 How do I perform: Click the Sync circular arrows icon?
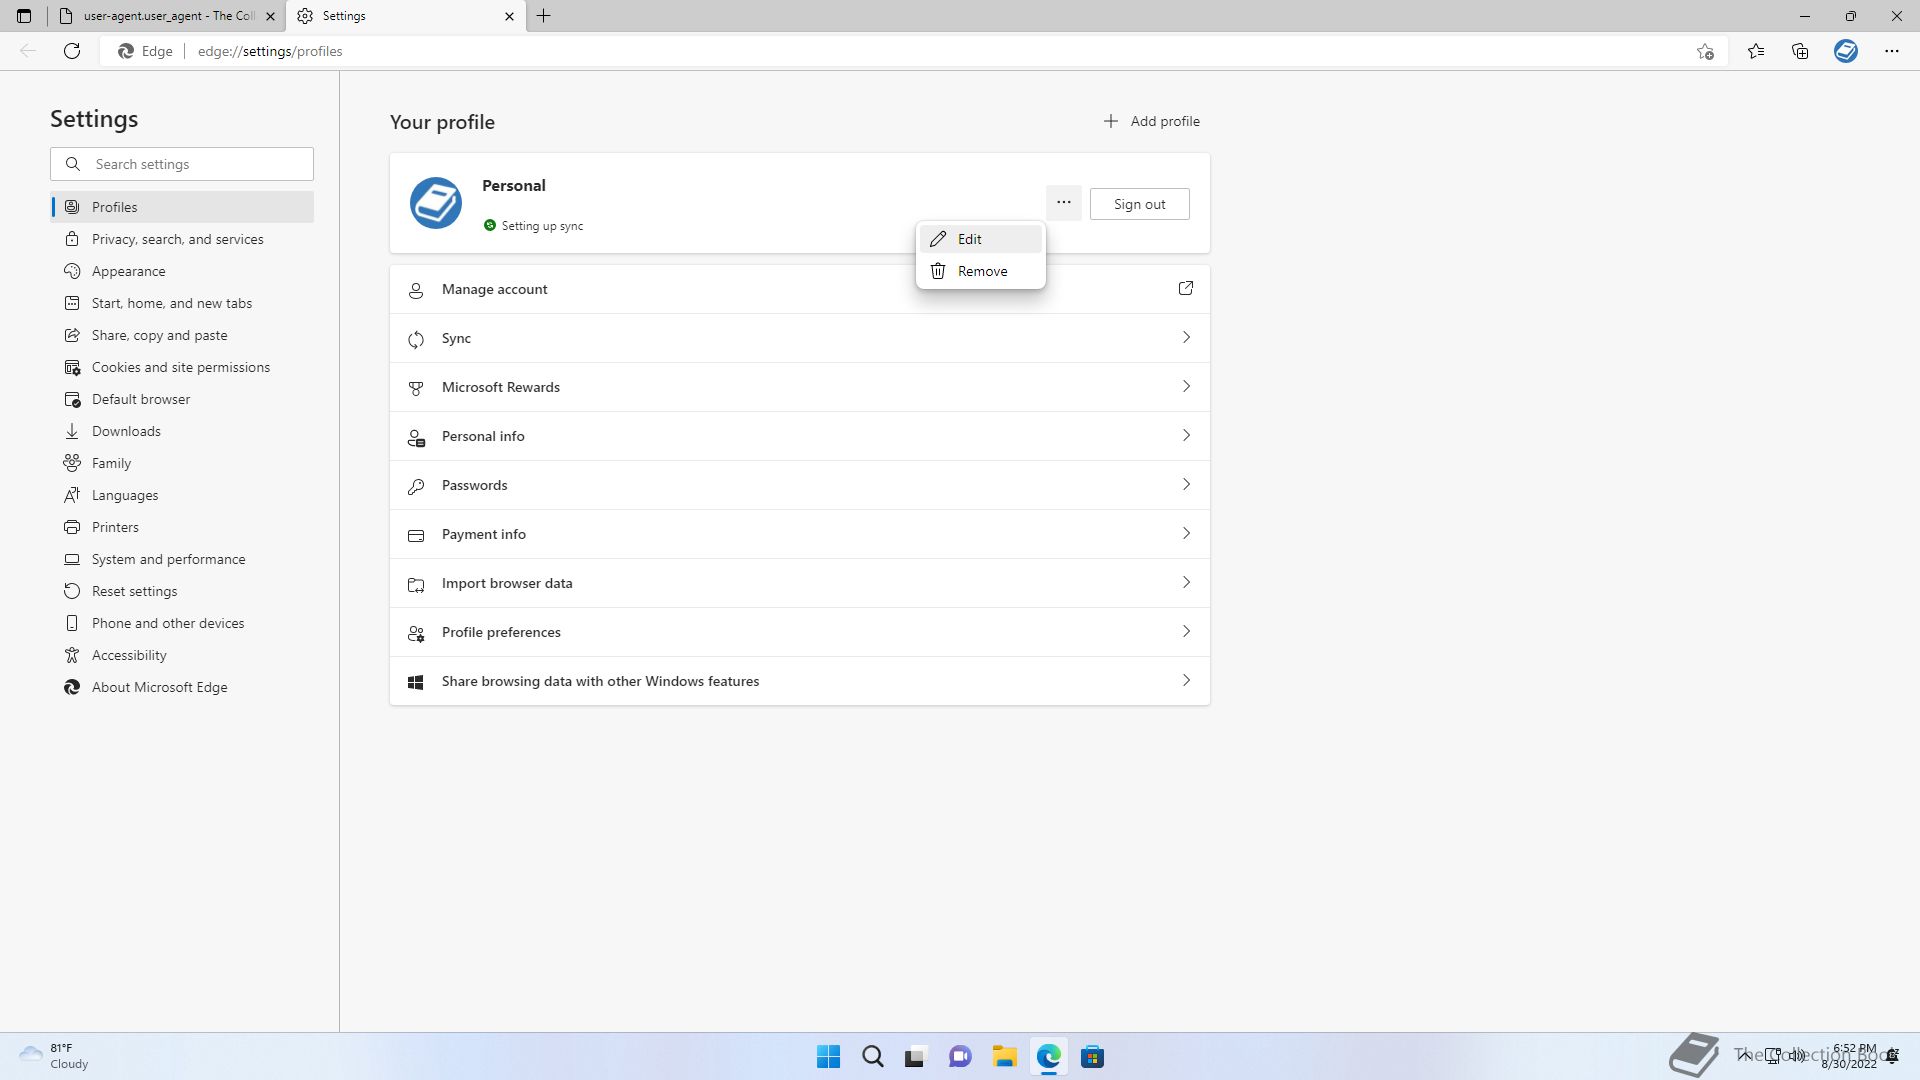pyautogui.click(x=416, y=339)
